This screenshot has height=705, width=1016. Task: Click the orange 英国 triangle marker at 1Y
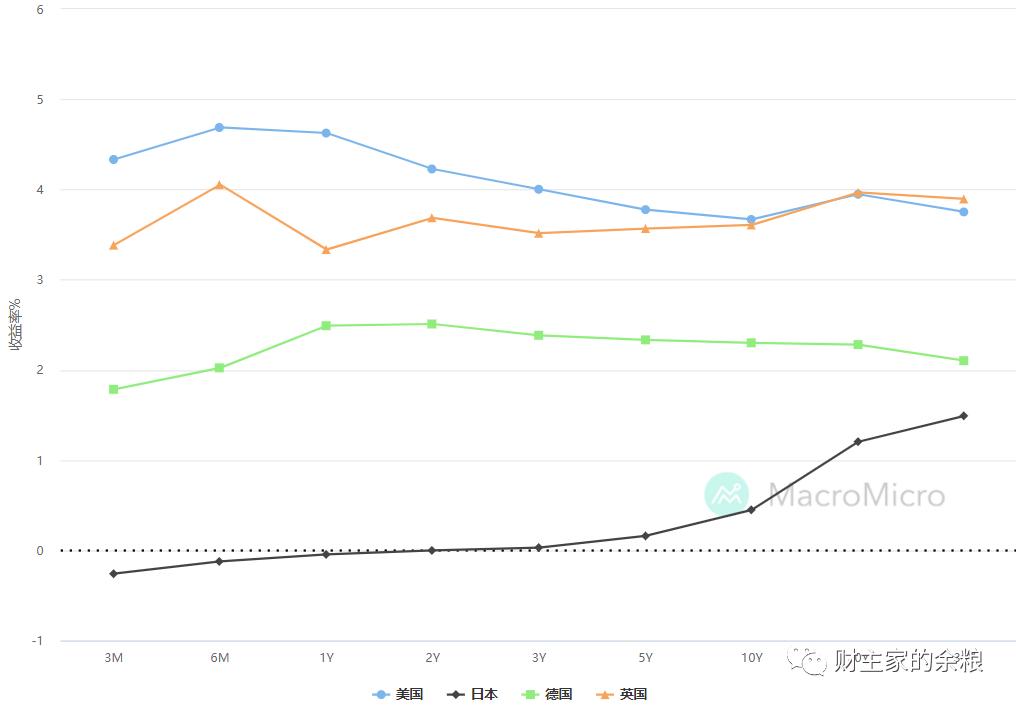326,250
